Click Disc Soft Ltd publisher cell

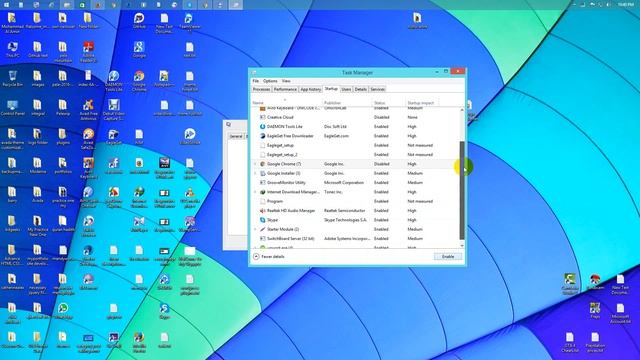(335, 127)
